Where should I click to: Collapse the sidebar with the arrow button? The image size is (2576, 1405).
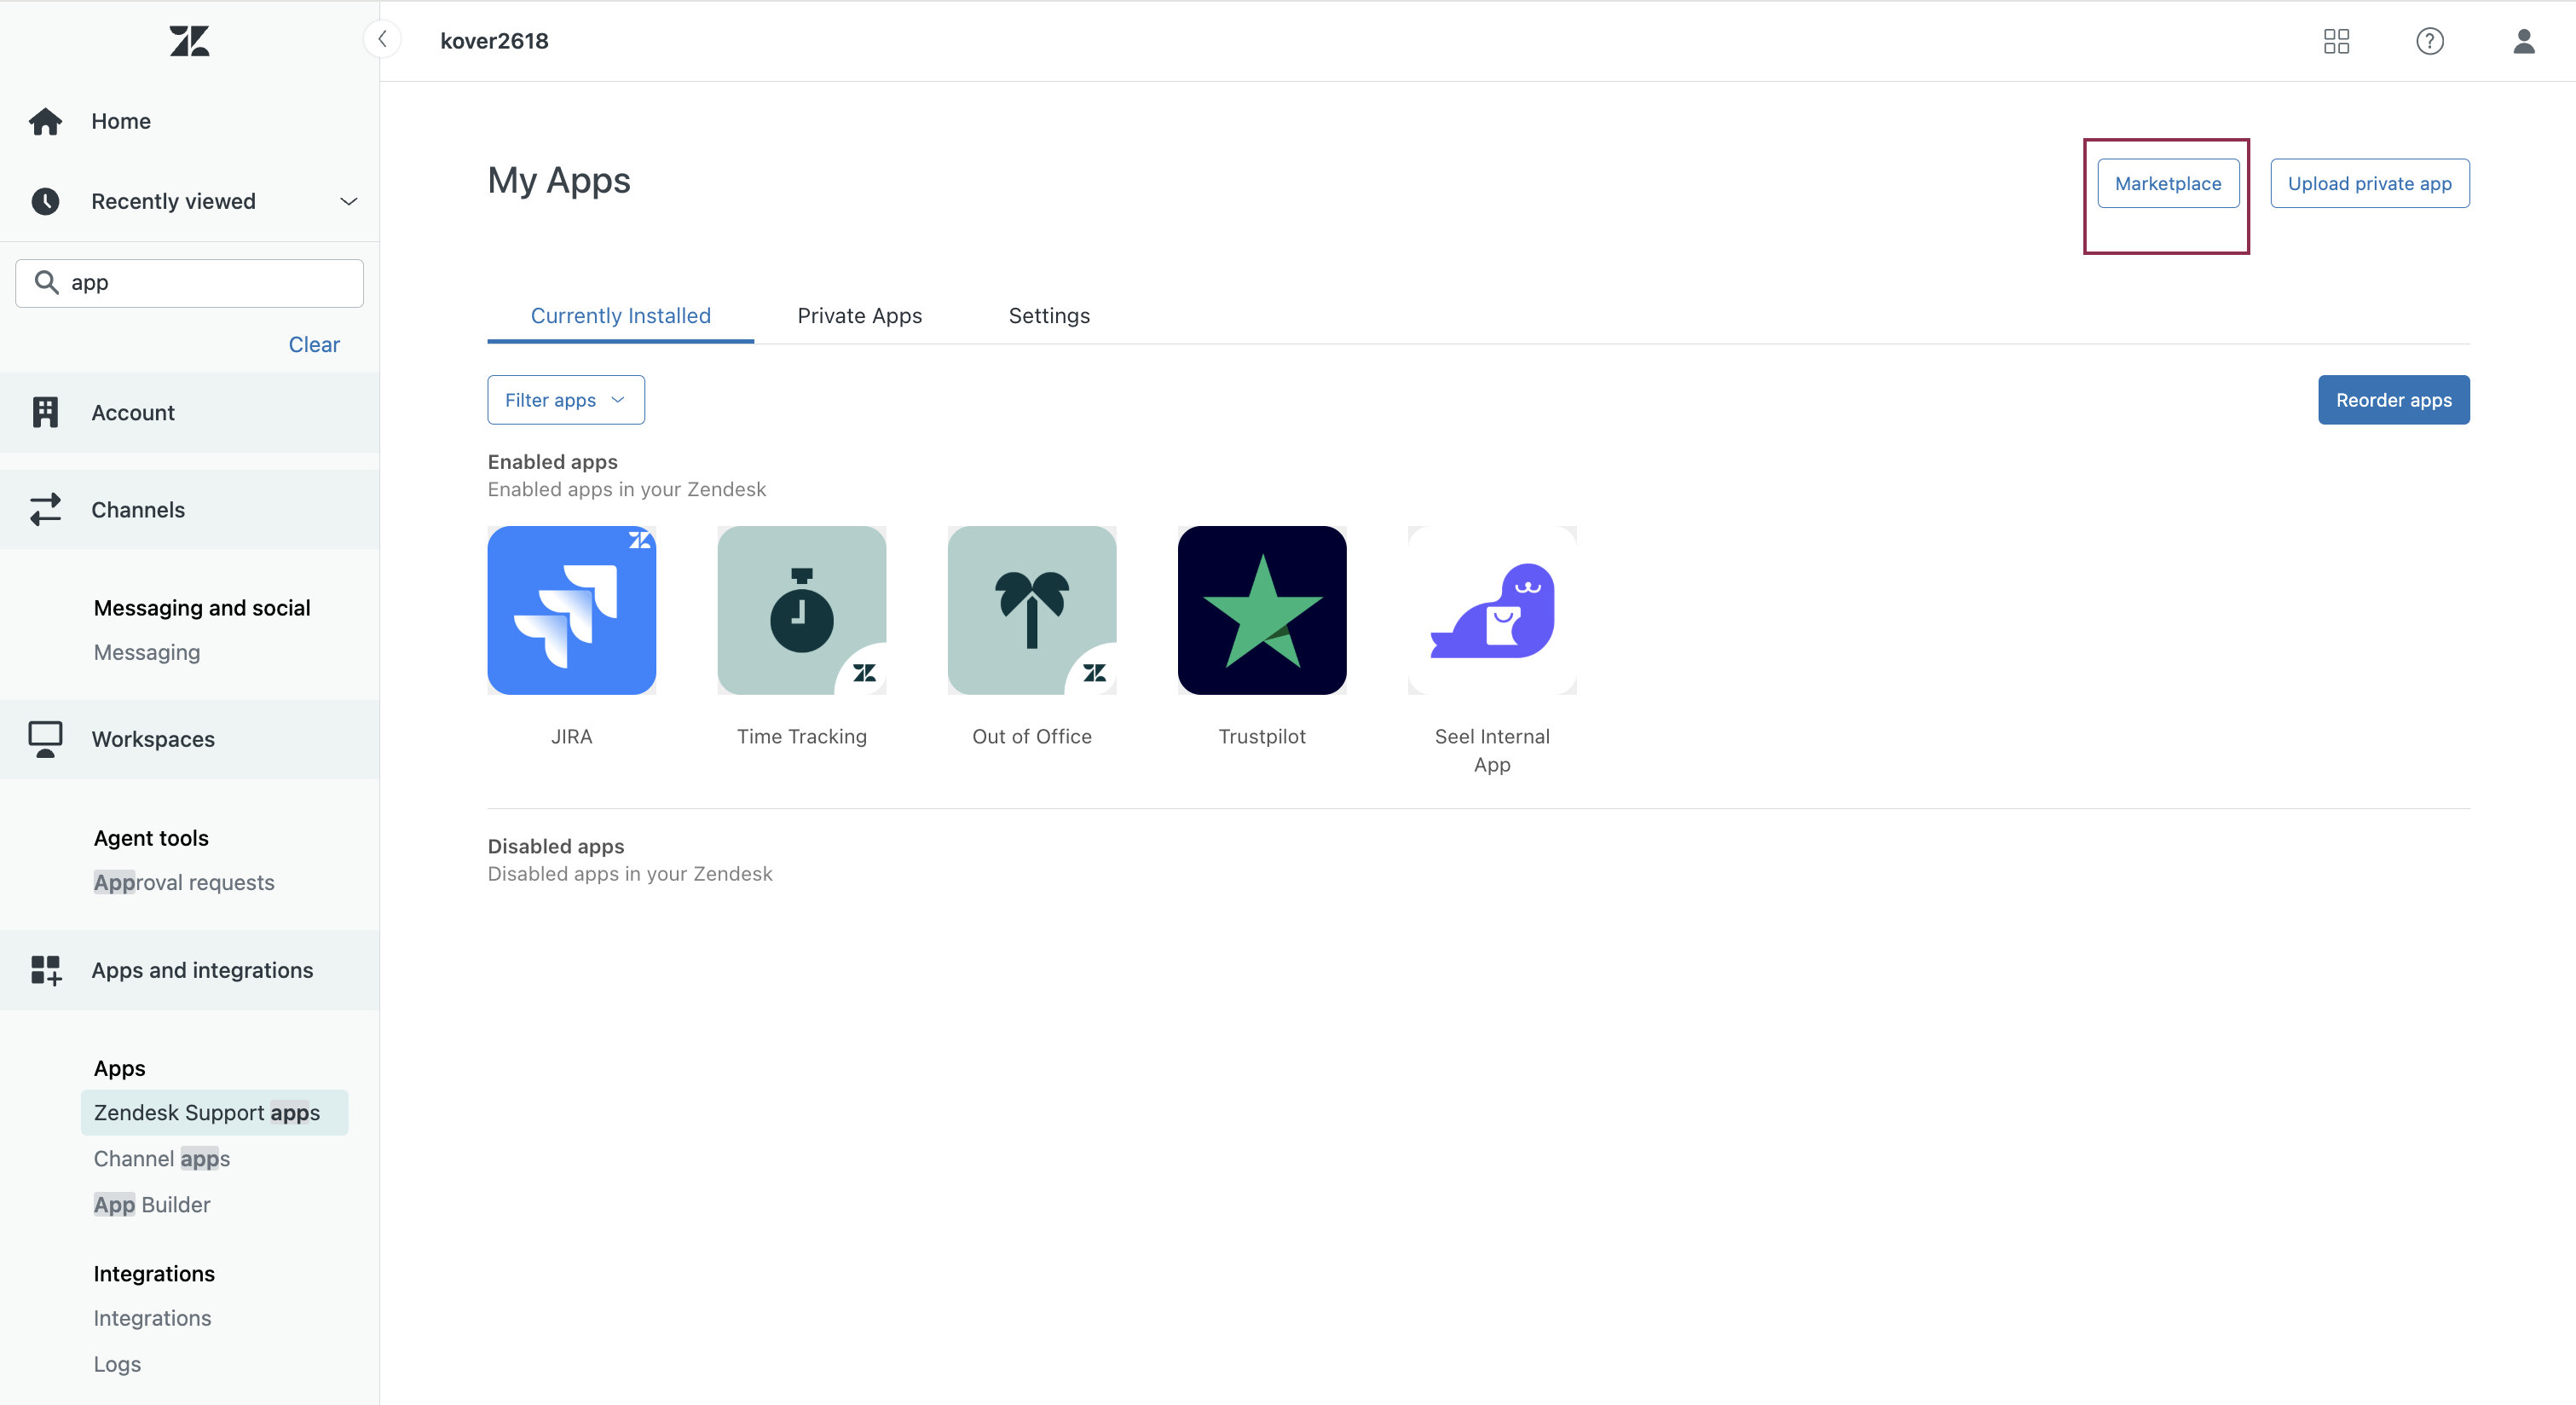tap(382, 40)
